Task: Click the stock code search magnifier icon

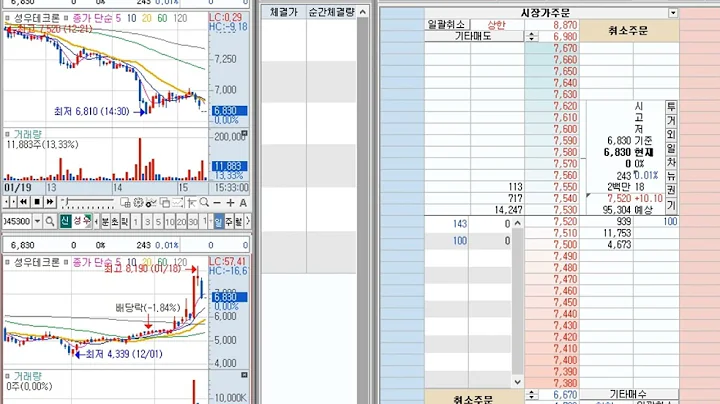Action: pyautogui.click(x=50, y=221)
